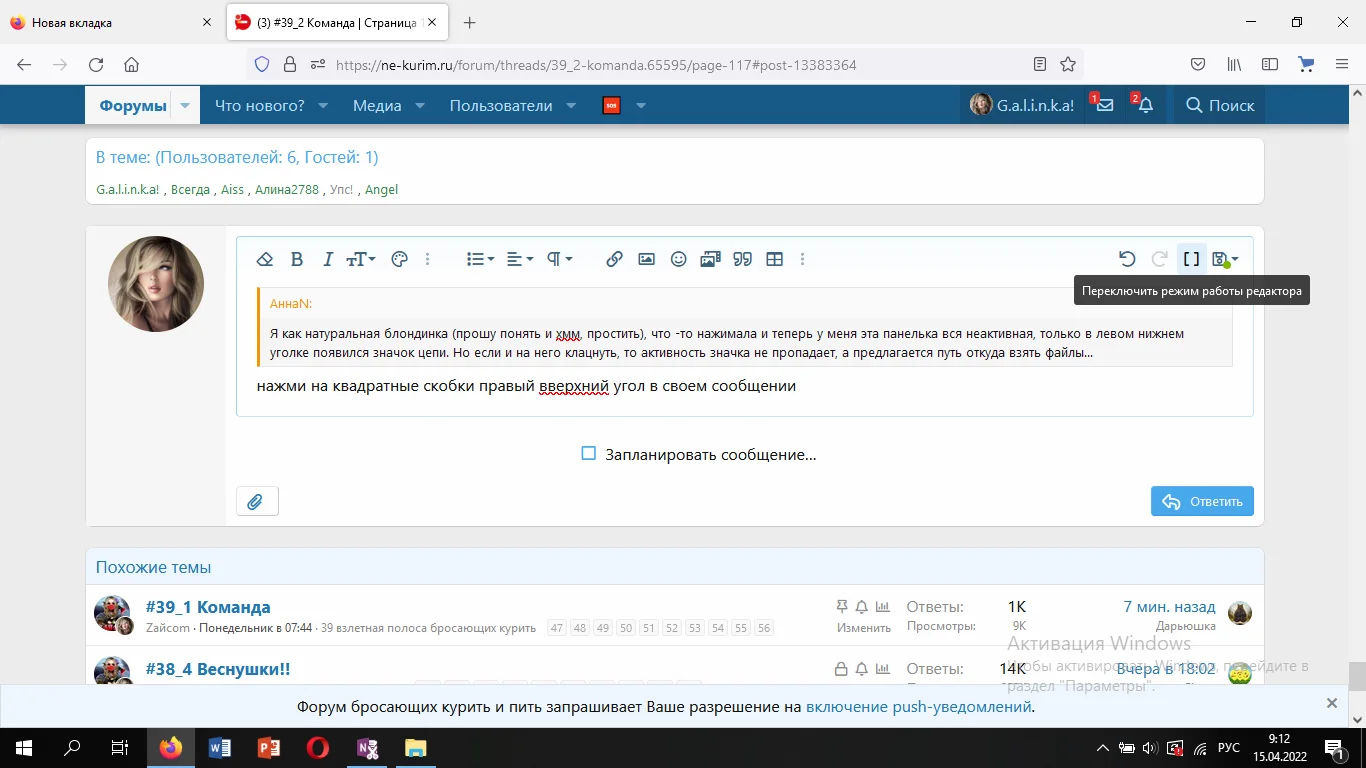Open the text alignment dropdown
Screen dimensions: 1366x768
point(520,259)
